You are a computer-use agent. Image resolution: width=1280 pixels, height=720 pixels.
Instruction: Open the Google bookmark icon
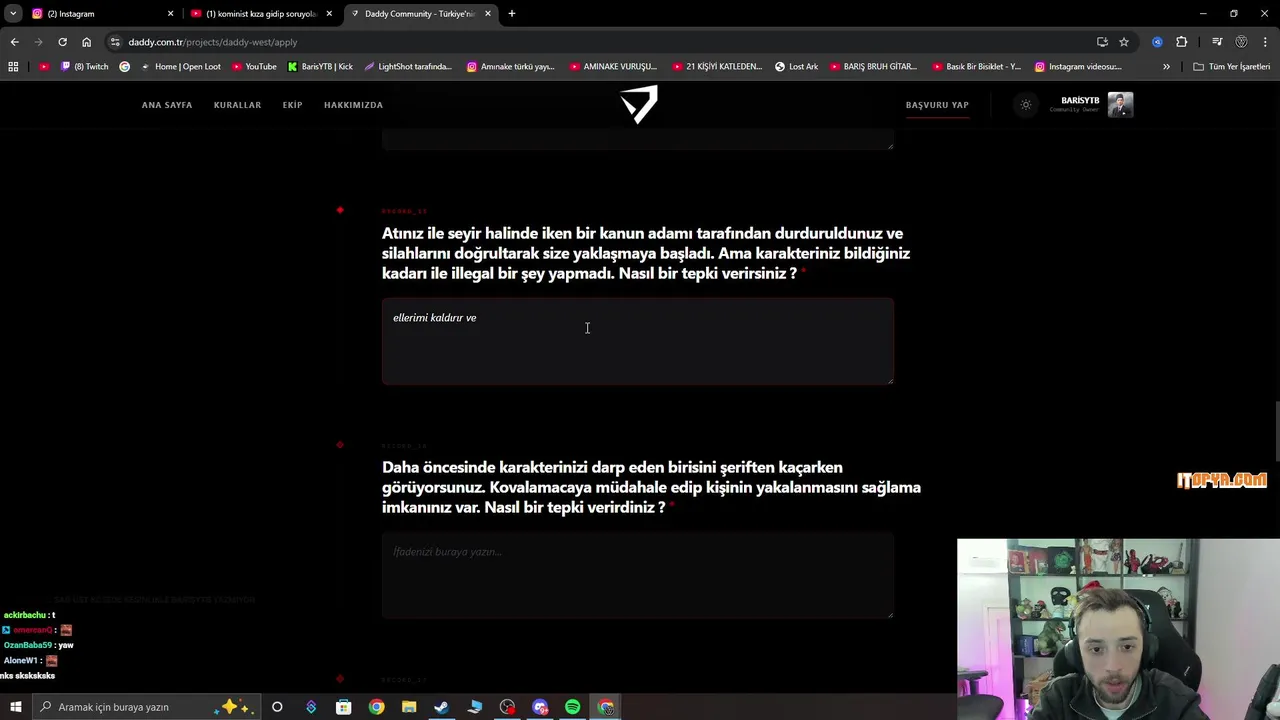[x=124, y=67]
